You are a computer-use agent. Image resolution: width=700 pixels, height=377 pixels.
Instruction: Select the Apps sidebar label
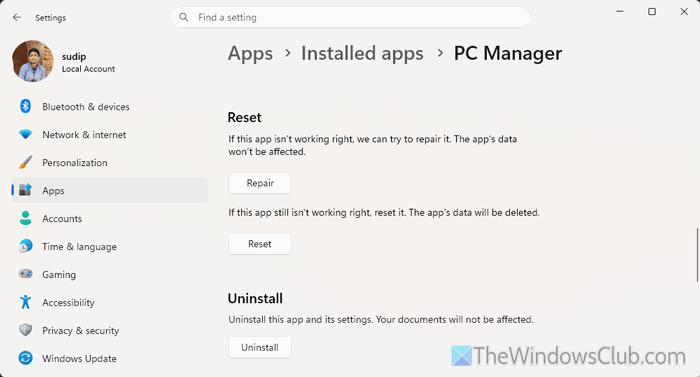coord(53,191)
